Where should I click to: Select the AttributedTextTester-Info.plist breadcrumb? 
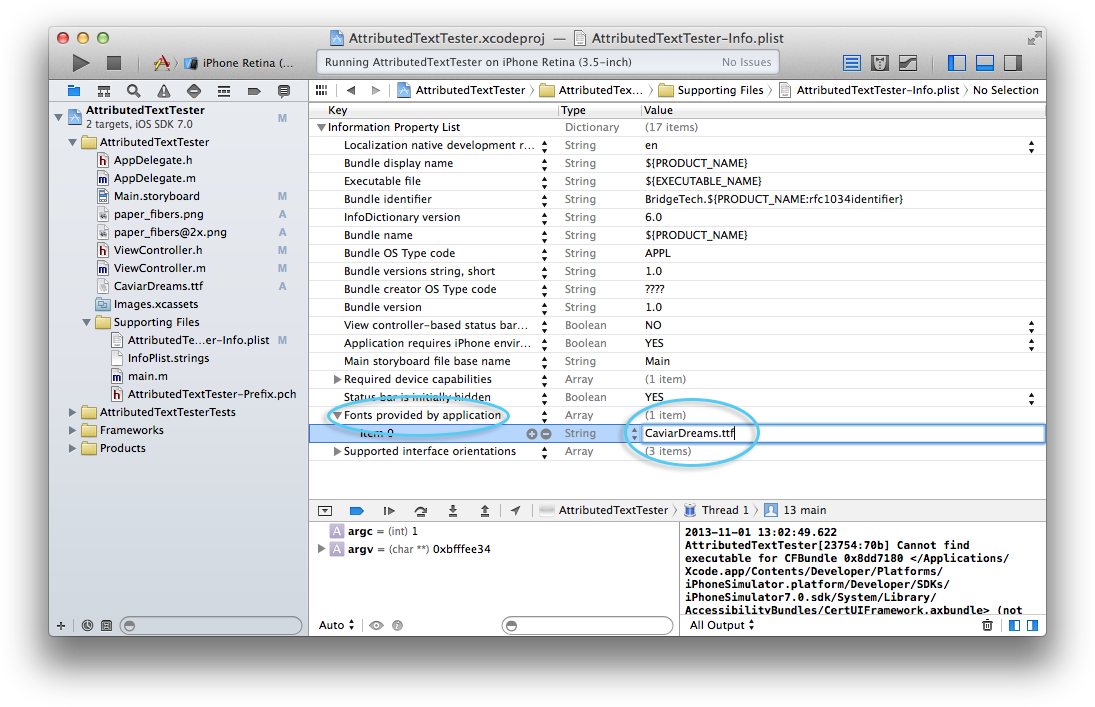coord(869,90)
